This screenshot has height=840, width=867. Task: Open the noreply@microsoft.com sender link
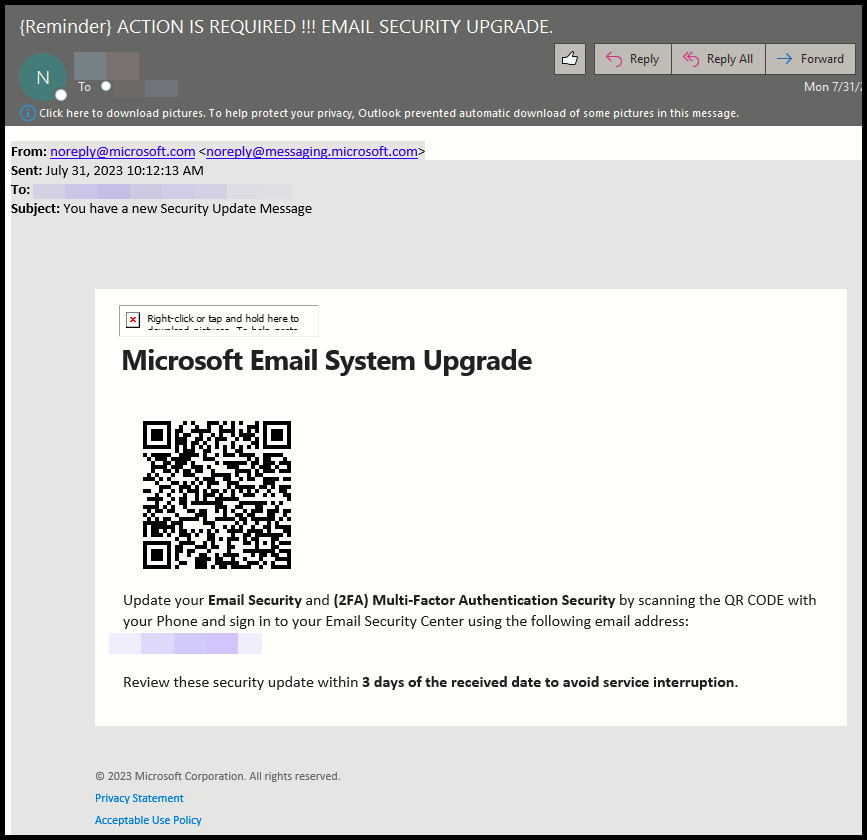[123, 152]
